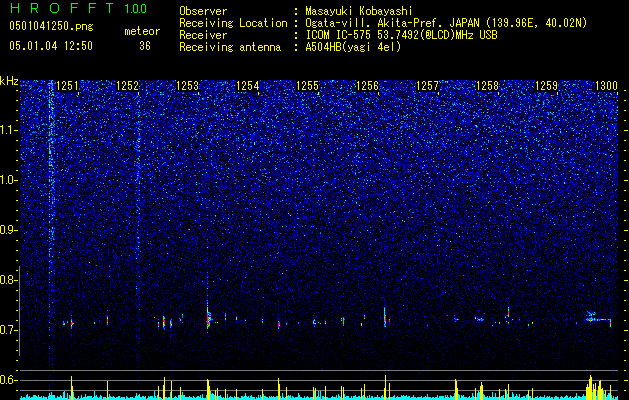Click the 1256 time marker

pyautogui.click(x=367, y=86)
